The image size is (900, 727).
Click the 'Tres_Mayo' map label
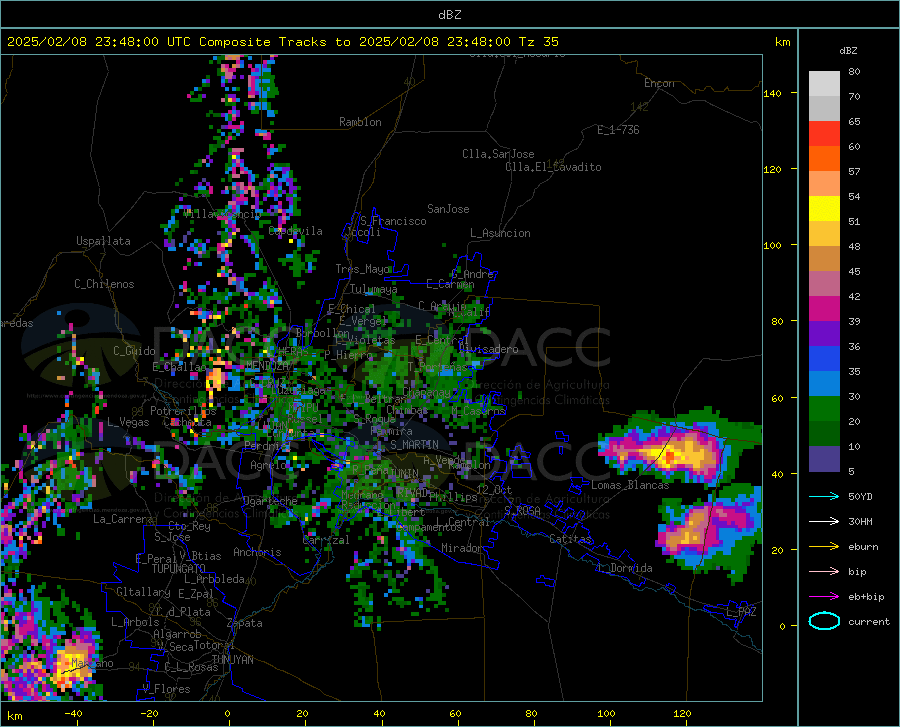click(362, 269)
